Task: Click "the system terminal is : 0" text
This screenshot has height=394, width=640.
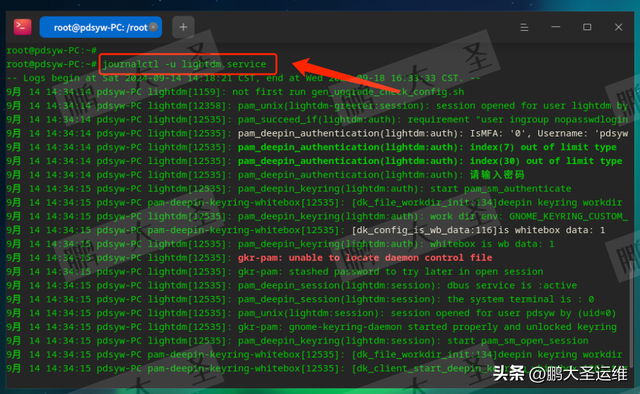Action: click(521, 299)
